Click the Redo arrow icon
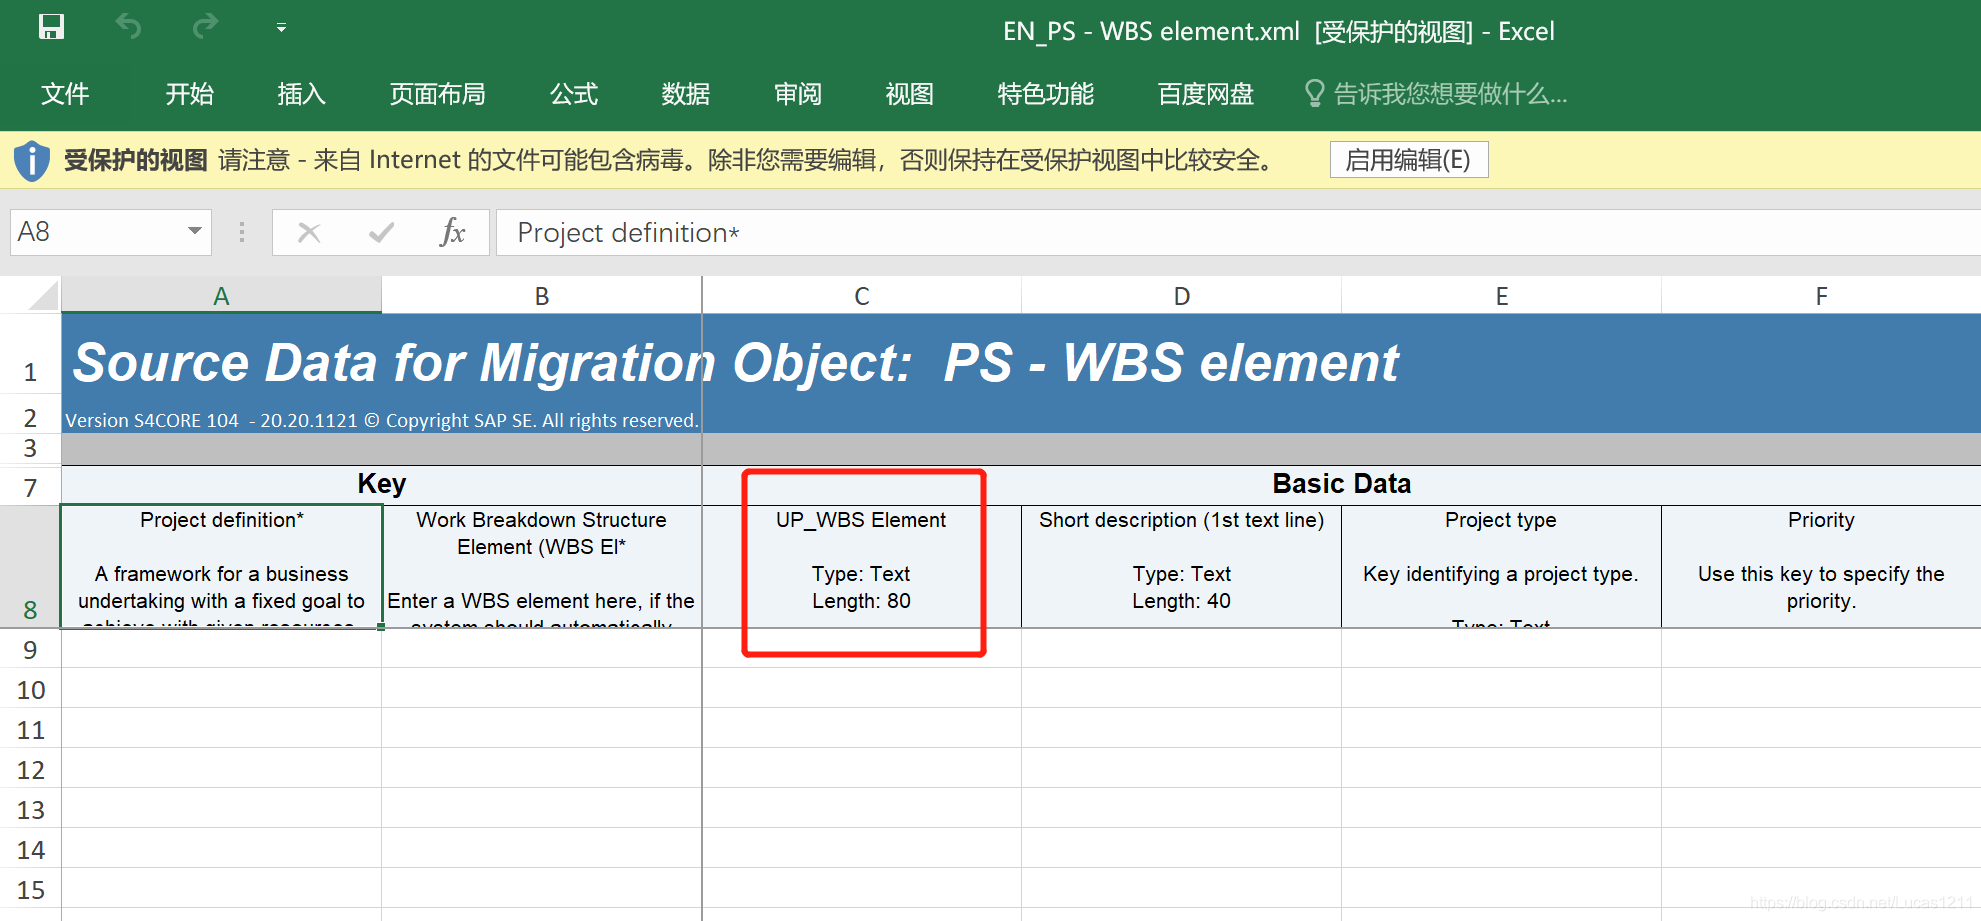The height and width of the screenshot is (921, 1981). (205, 27)
